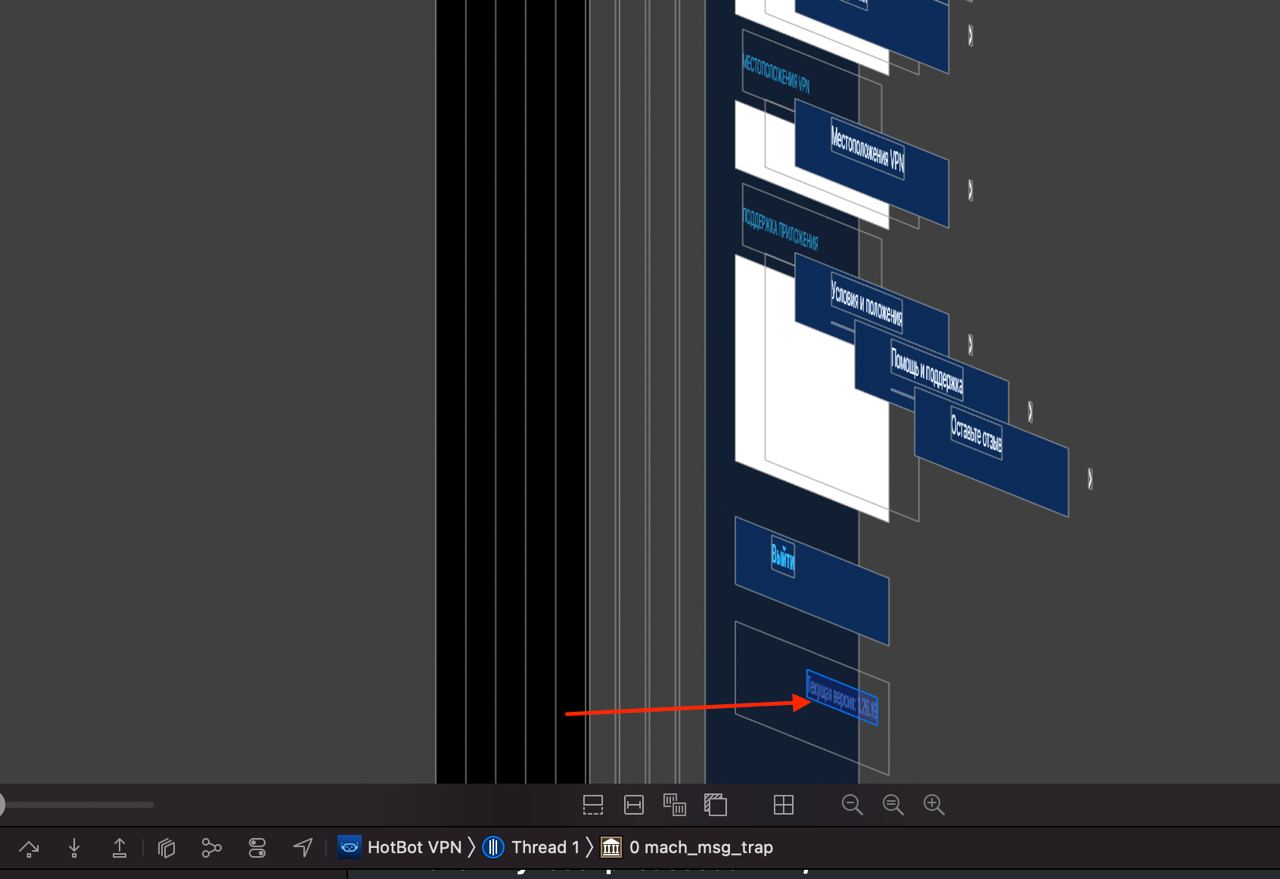Select the Выйти button layer

click(x=812, y=581)
